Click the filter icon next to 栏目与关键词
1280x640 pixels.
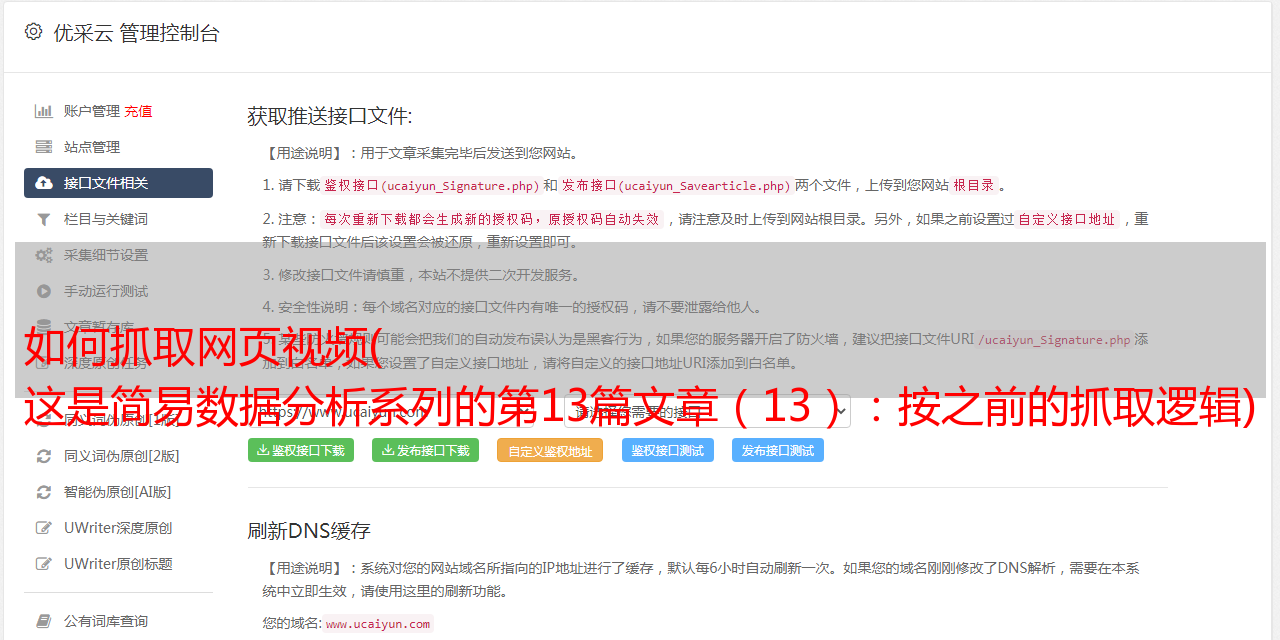[x=44, y=219]
